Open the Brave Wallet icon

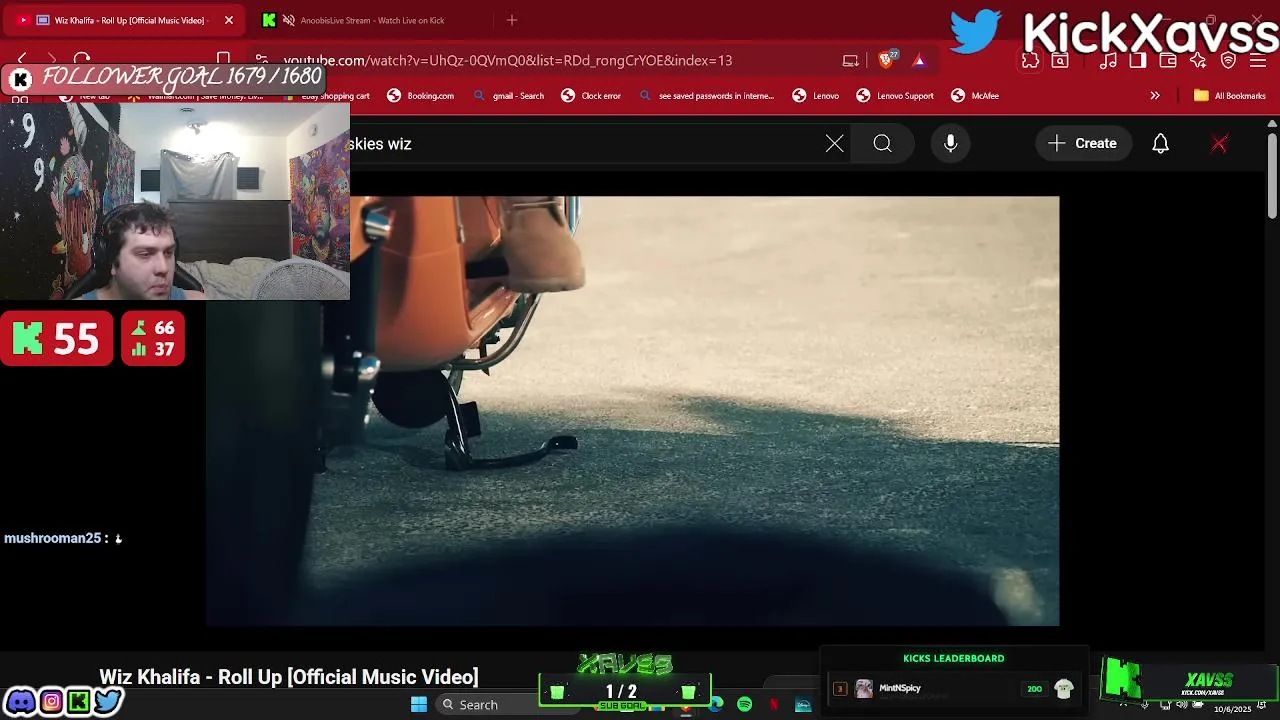click(1168, 60)
